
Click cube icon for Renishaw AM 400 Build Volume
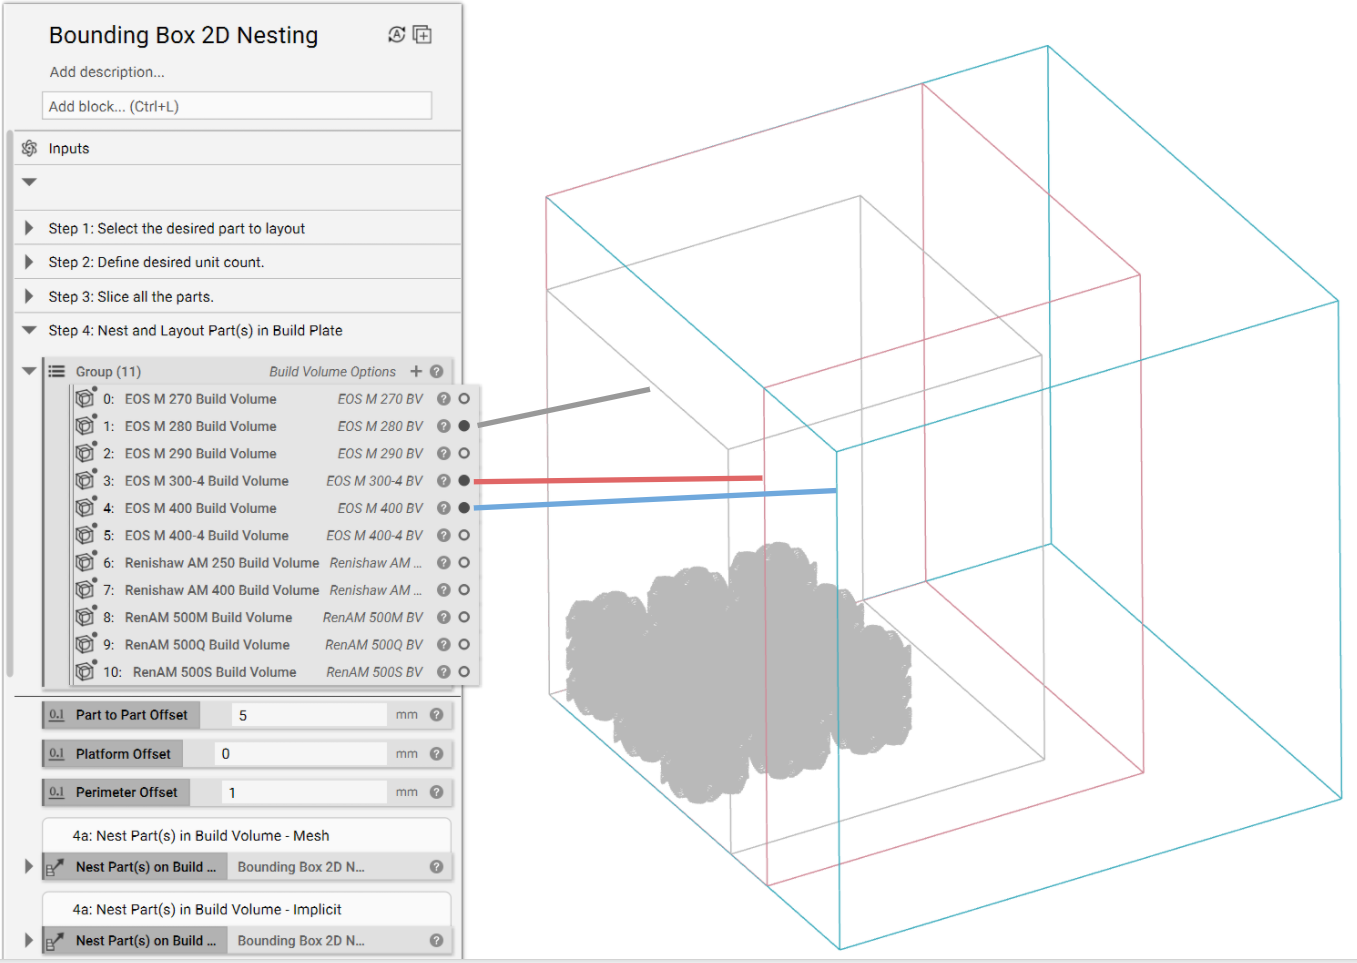[85, 590]
